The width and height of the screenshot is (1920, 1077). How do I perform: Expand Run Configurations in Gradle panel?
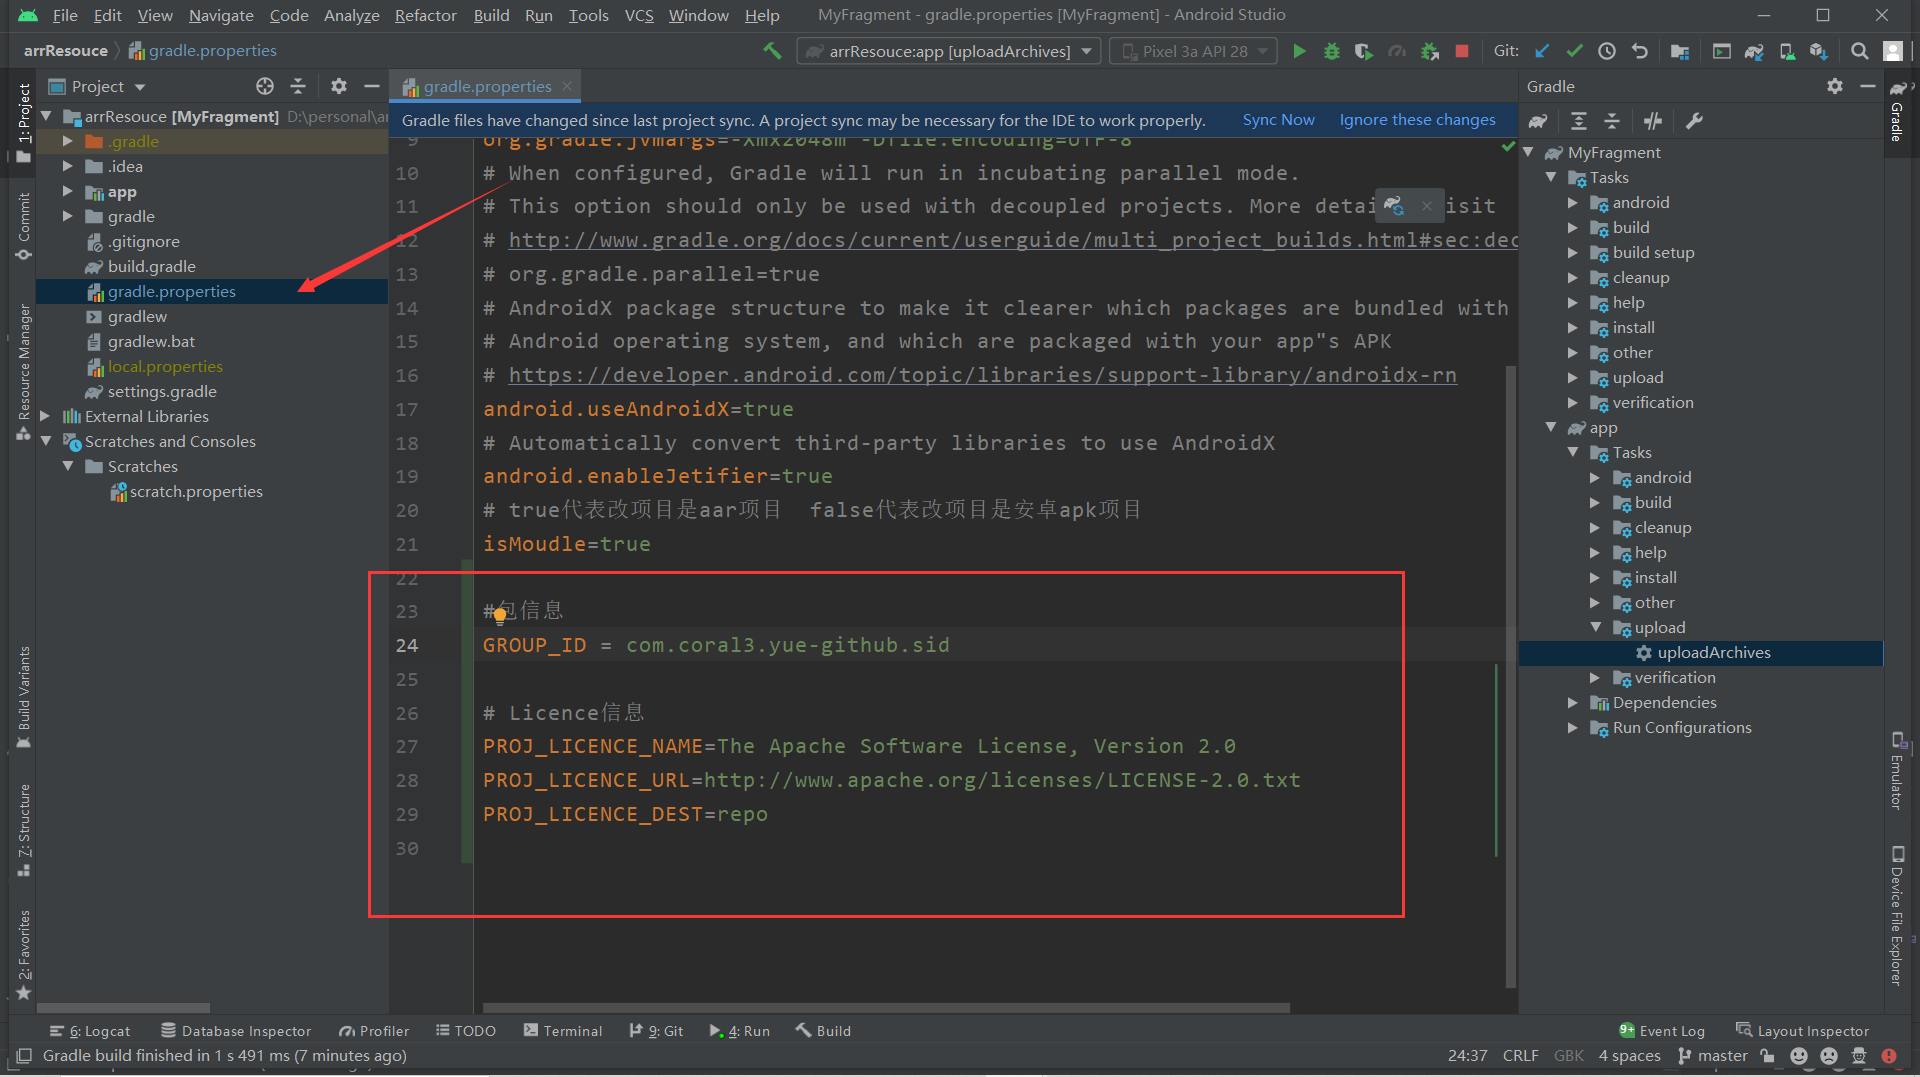1572,728
